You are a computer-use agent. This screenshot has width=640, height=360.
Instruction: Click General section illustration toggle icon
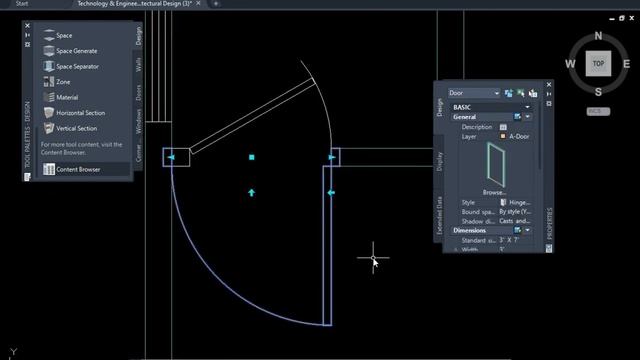517,117
